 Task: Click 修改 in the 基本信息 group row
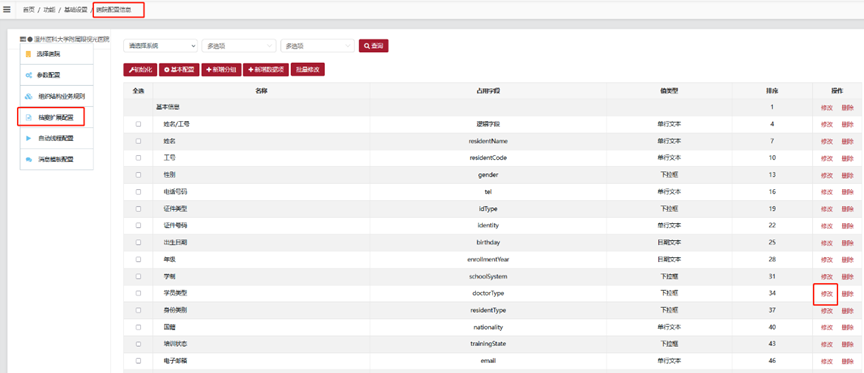tap(827, 108)
